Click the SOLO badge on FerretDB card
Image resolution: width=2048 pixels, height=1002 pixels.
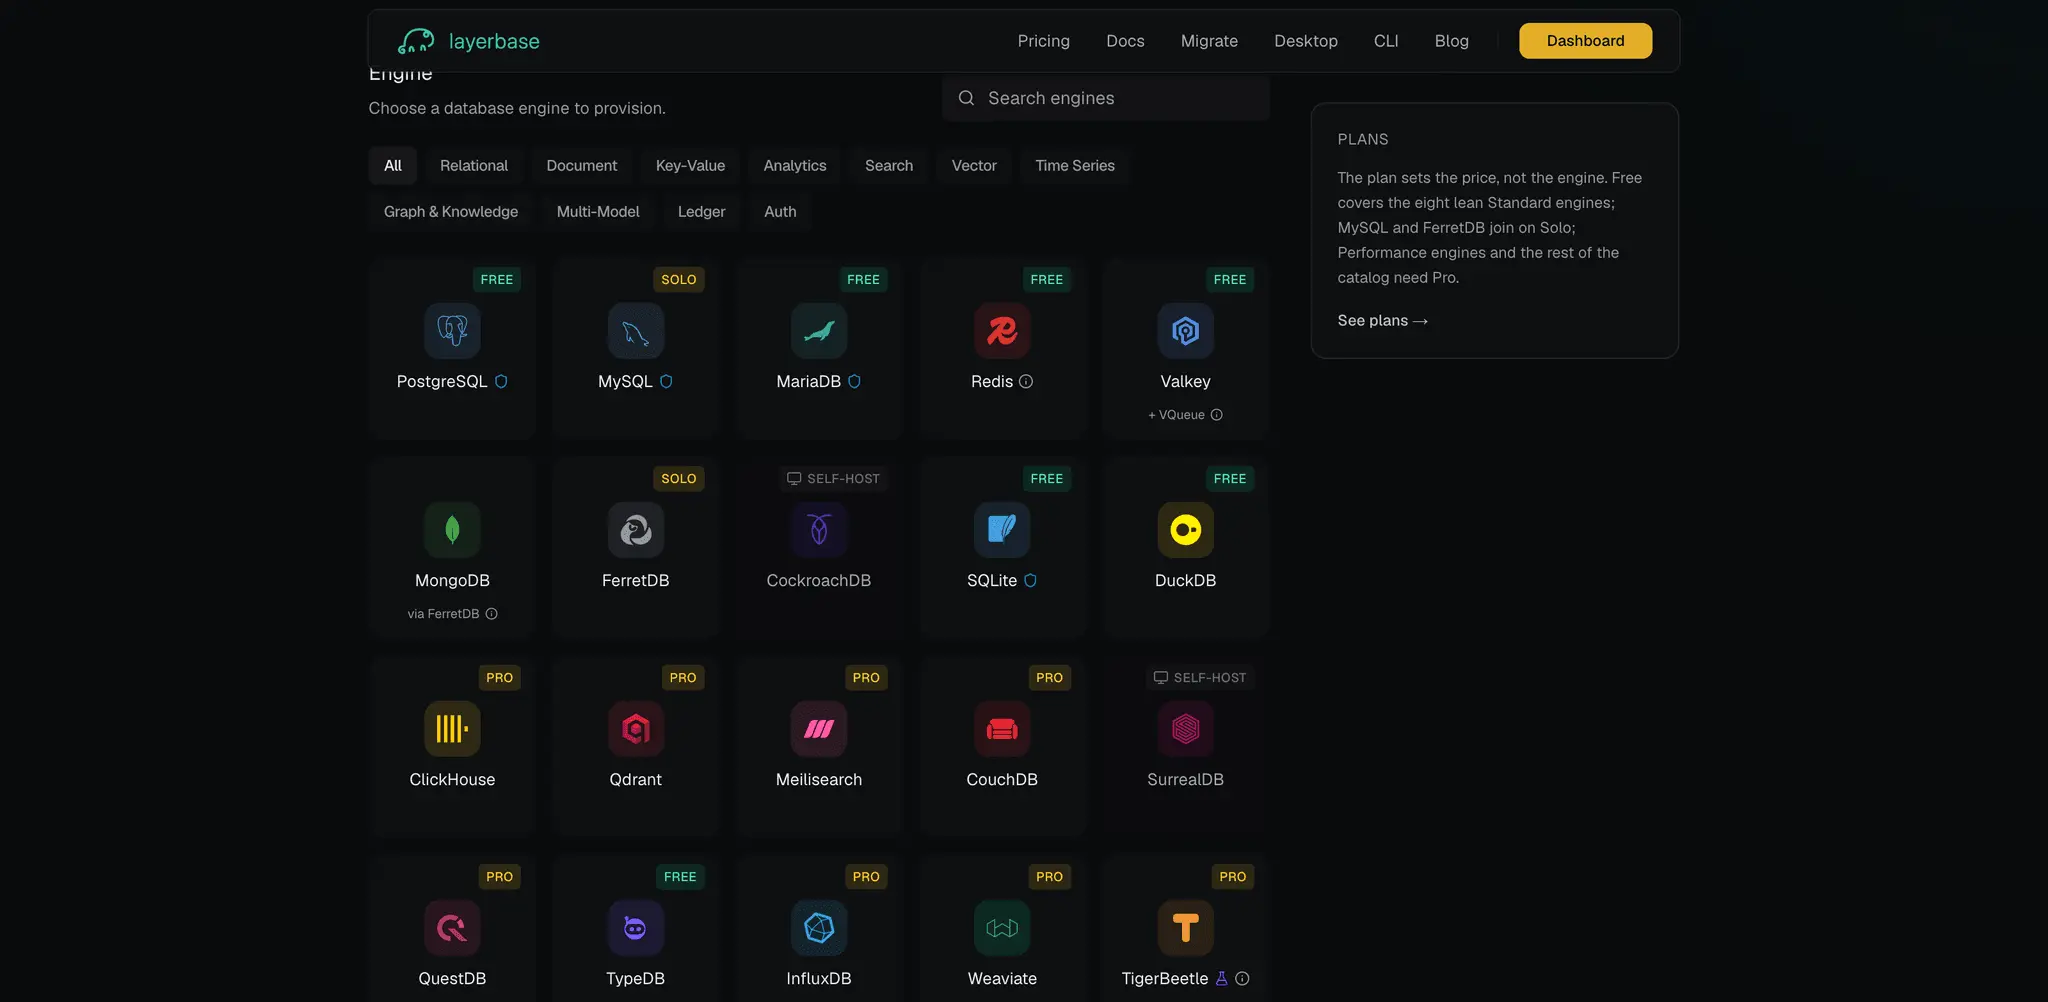click(679, 479)
